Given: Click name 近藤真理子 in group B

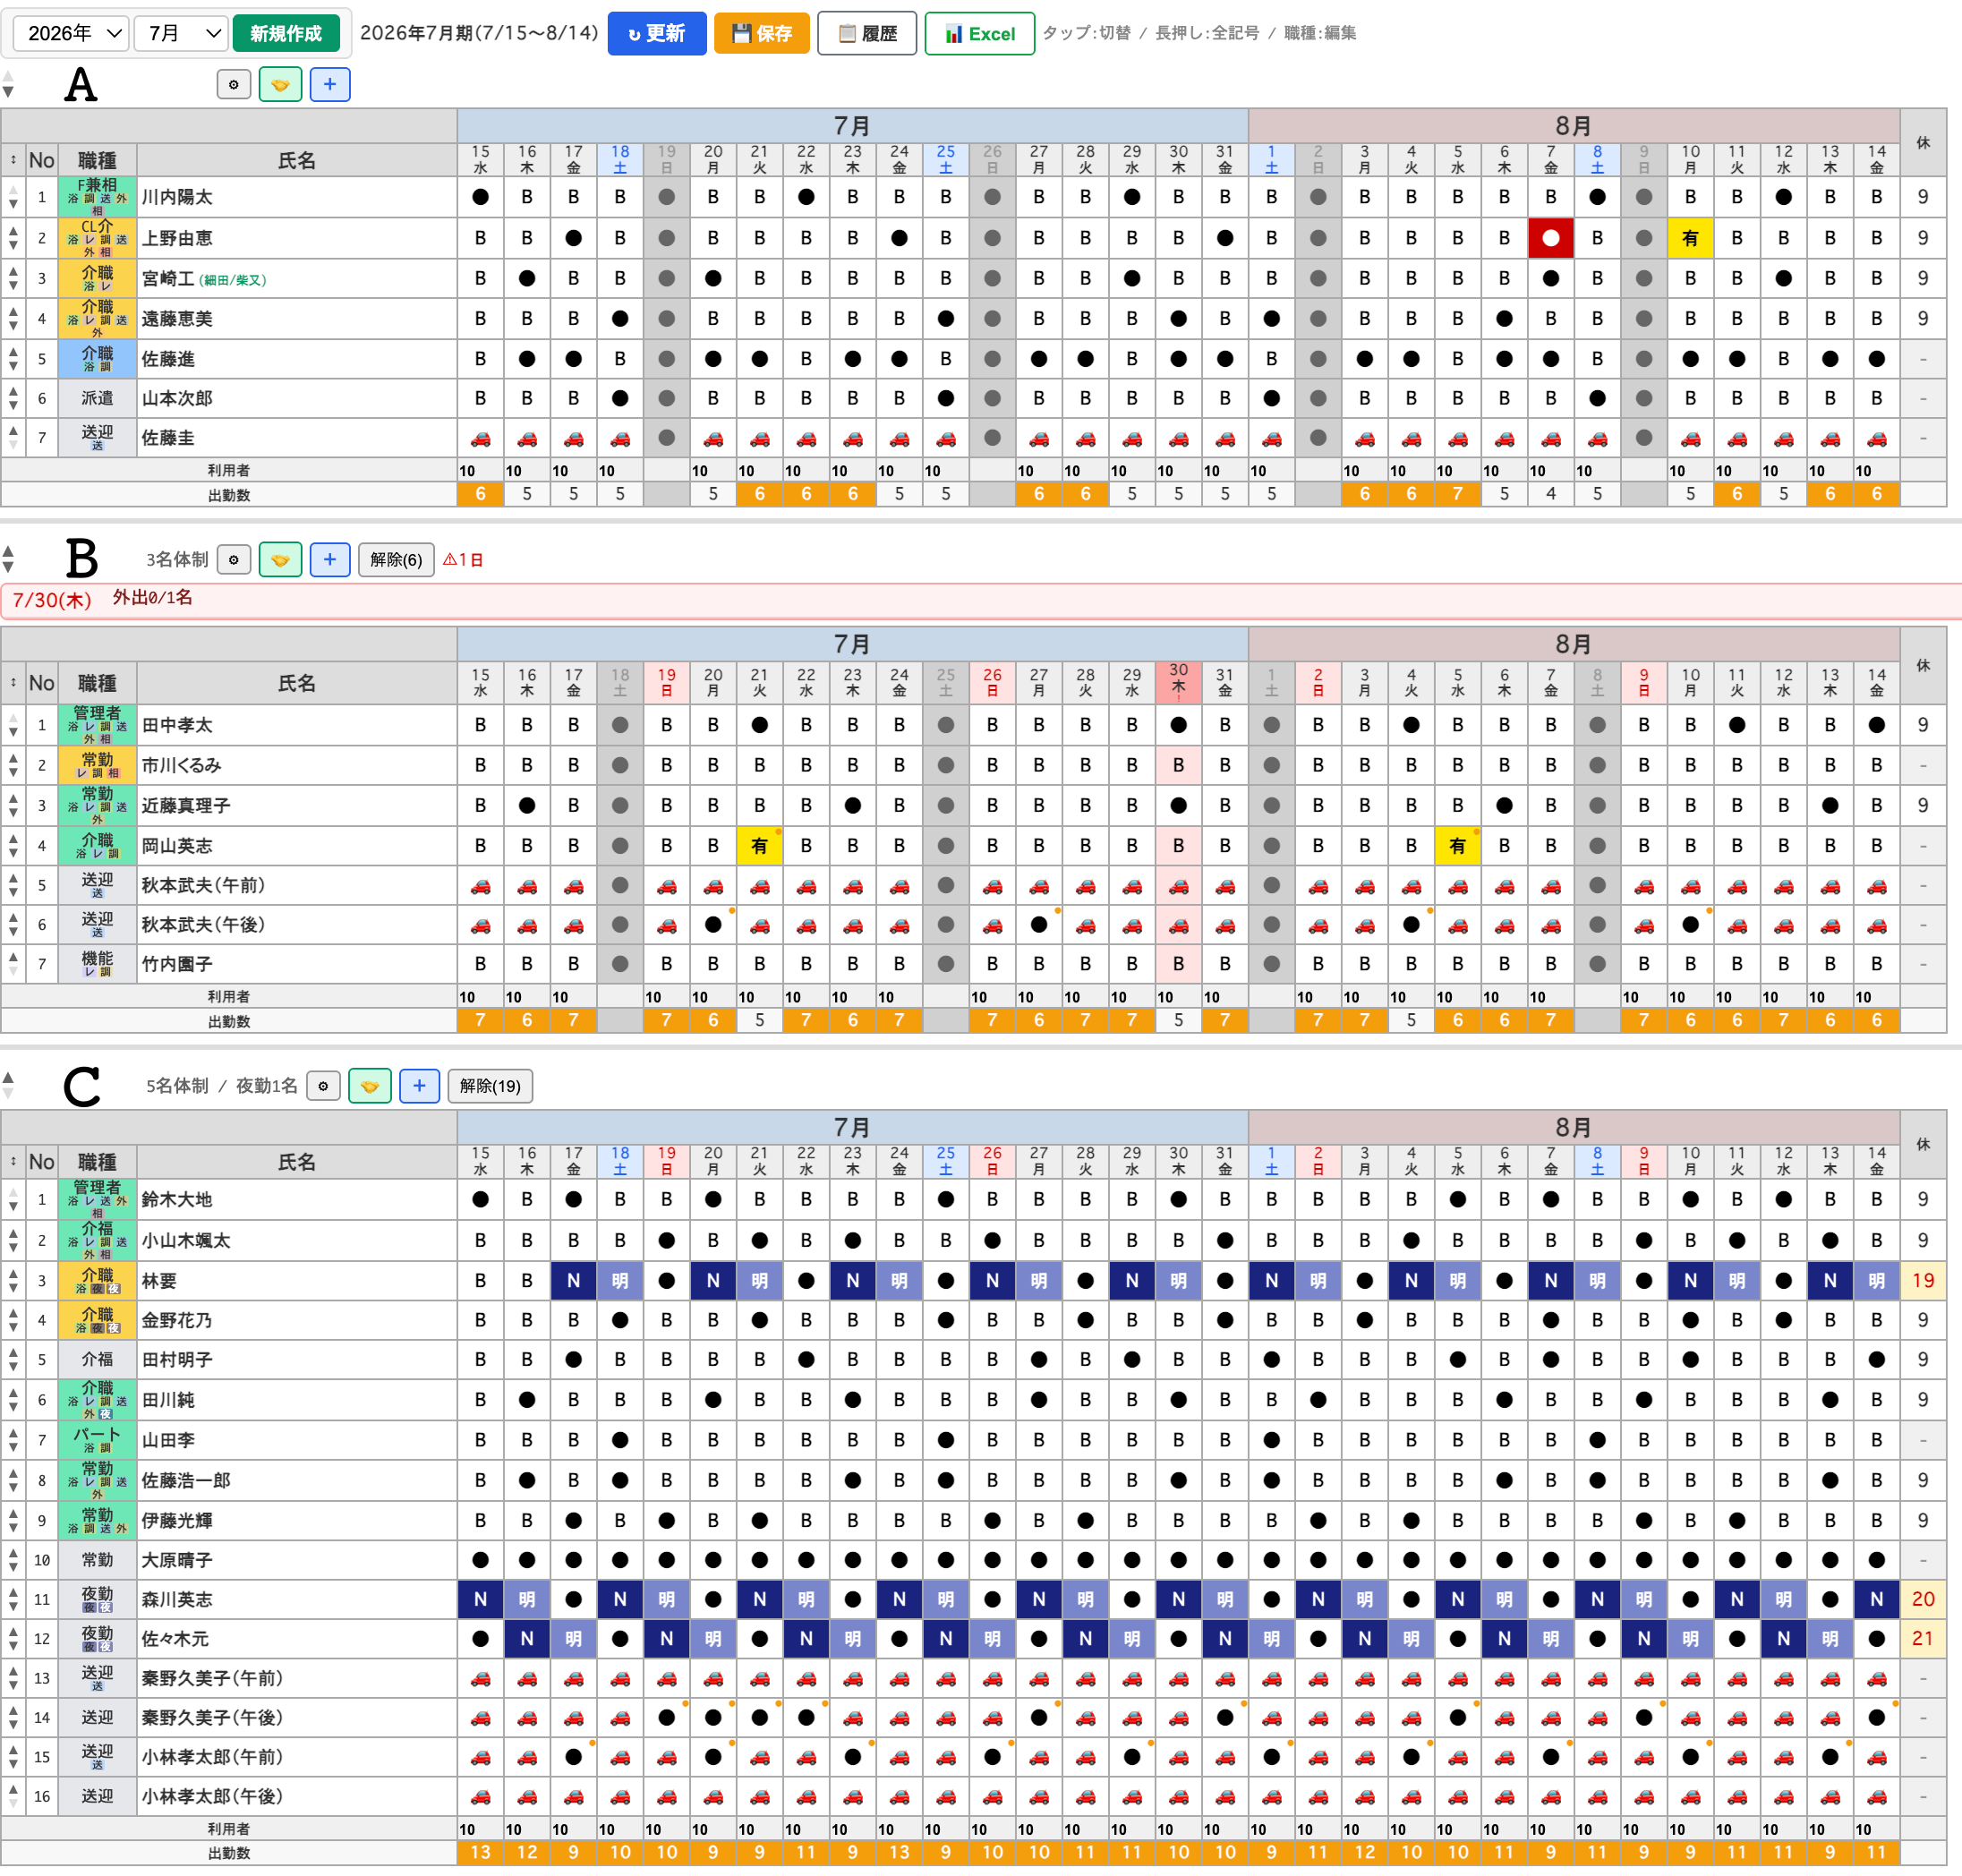Looking at the screenshot, I should tap(186, 806).
